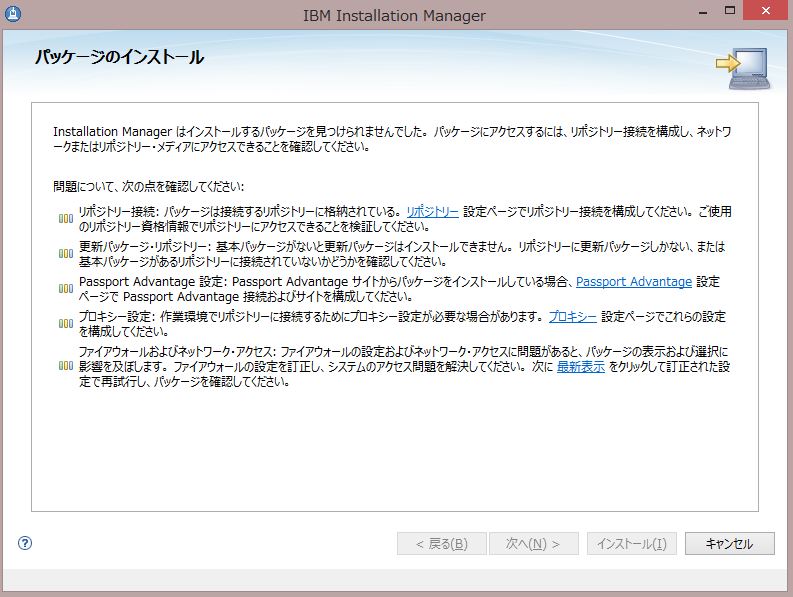Click bullet icon beside リポジトリー接続
The image size is (793, 597).
coord(66,219)
